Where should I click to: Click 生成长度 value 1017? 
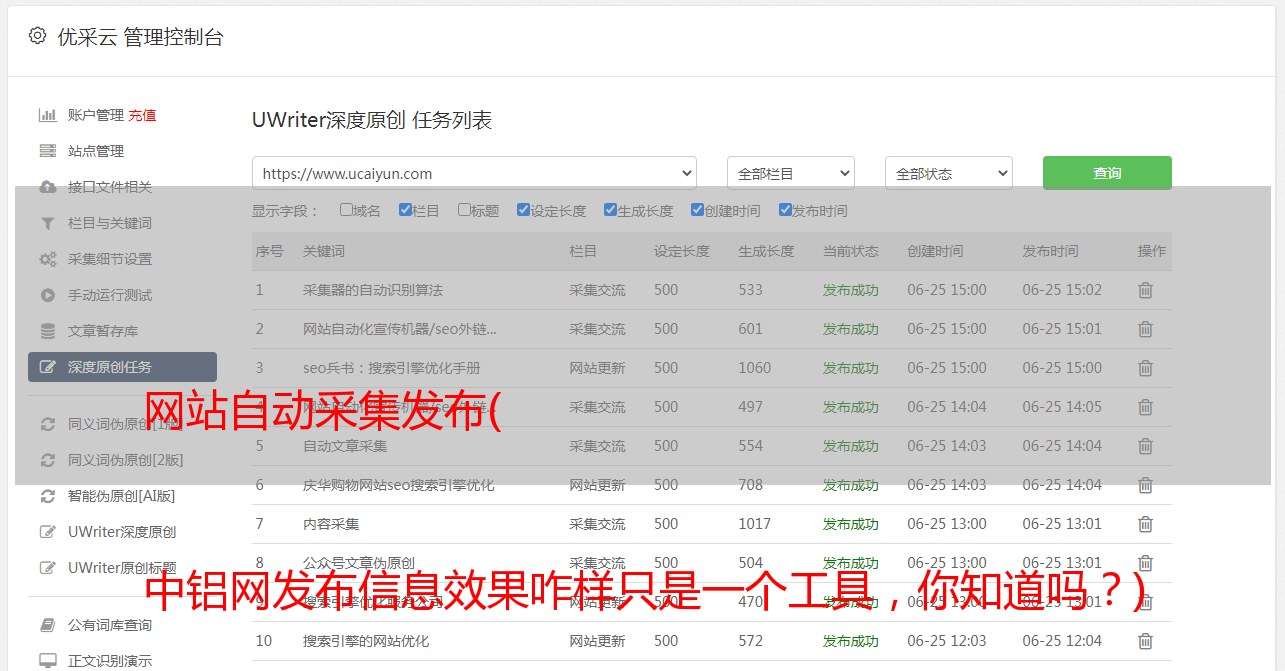pos(755,524)
